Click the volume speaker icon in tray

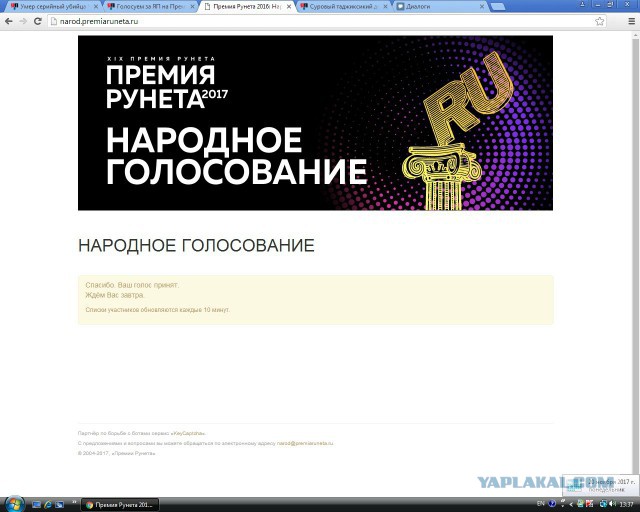(612, 504)
